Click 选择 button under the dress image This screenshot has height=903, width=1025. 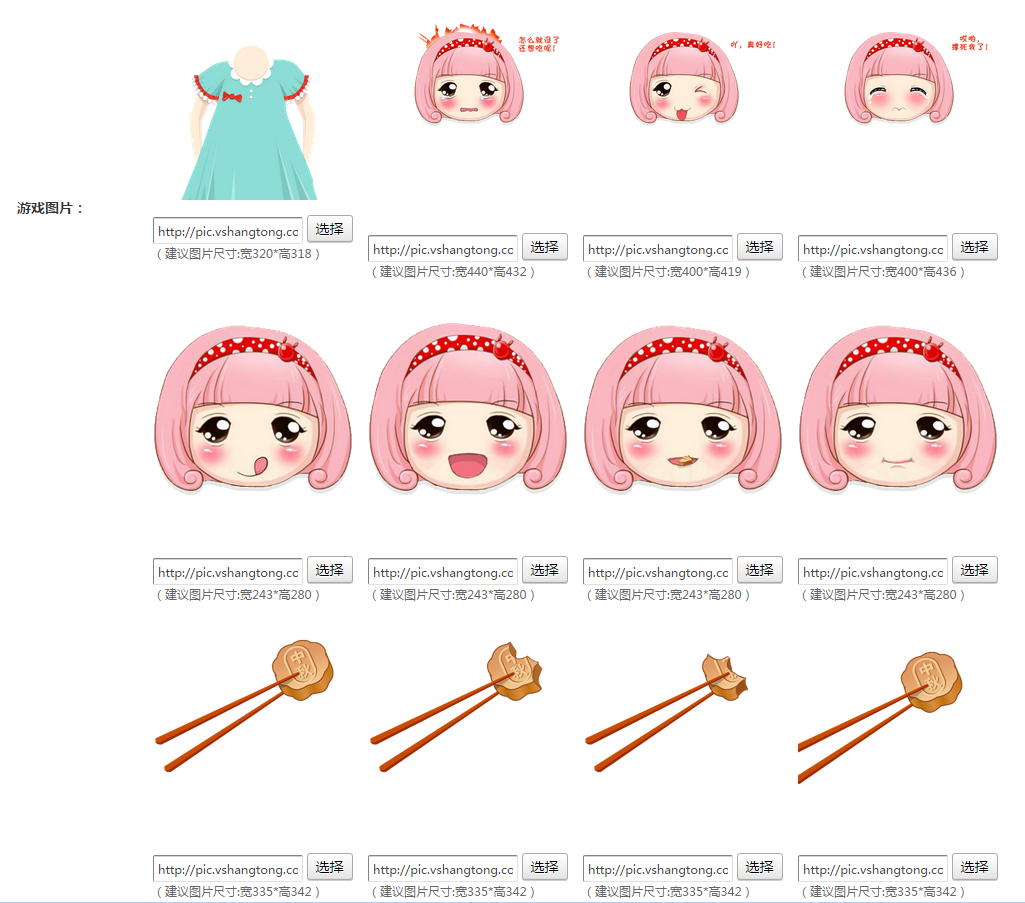pos(330,229)
